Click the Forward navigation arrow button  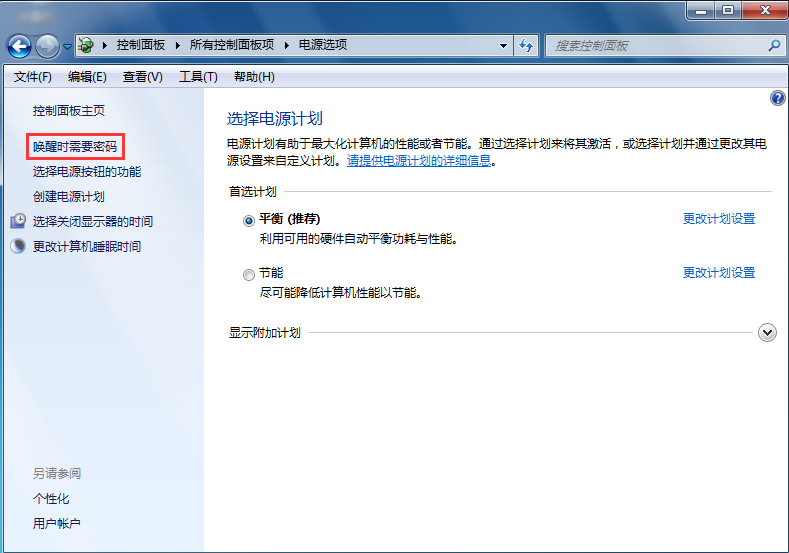point(47,46)
